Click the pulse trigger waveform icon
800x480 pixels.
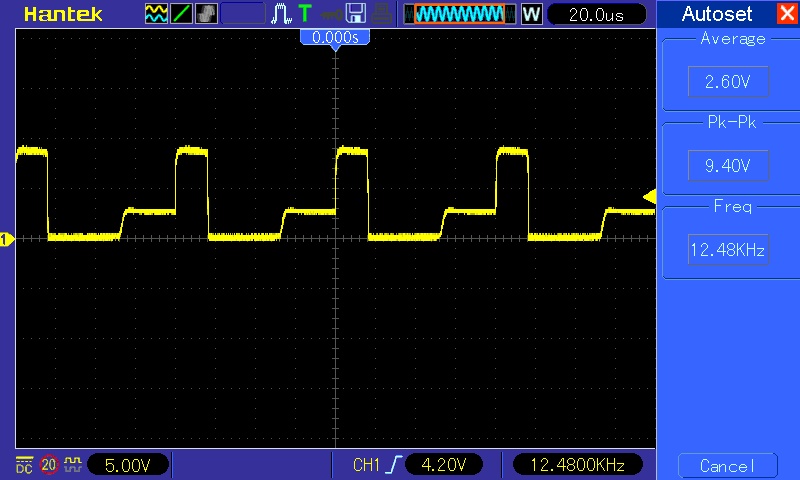coord(281,14)
